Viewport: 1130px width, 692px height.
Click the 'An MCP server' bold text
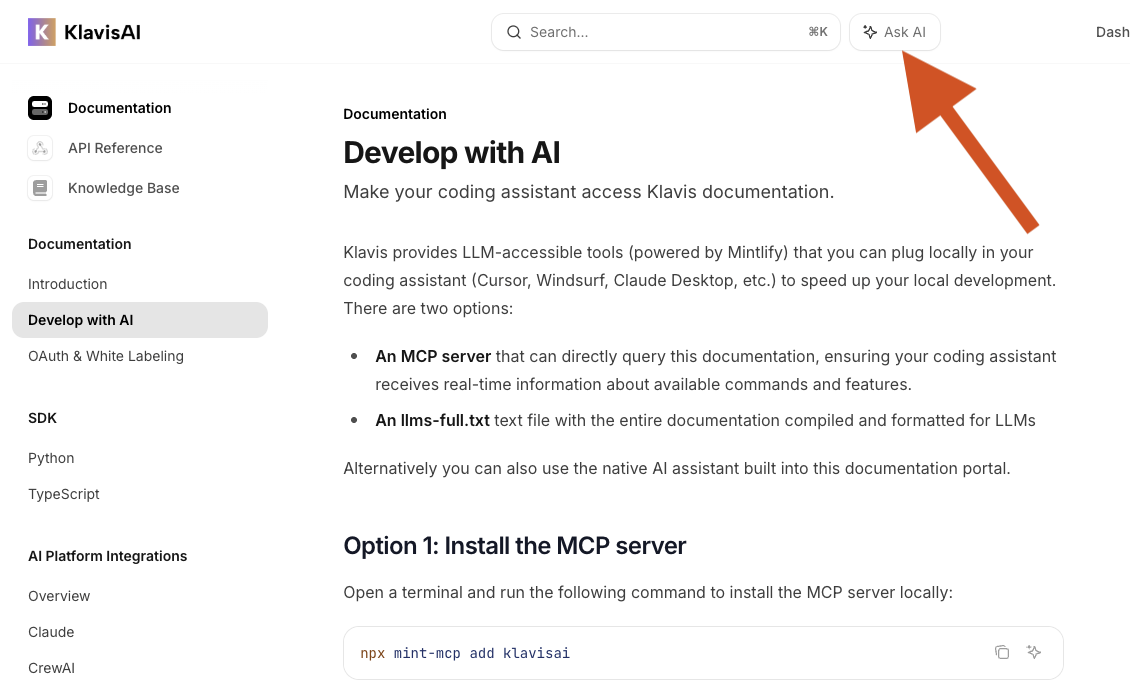click(x=433, y=356)
